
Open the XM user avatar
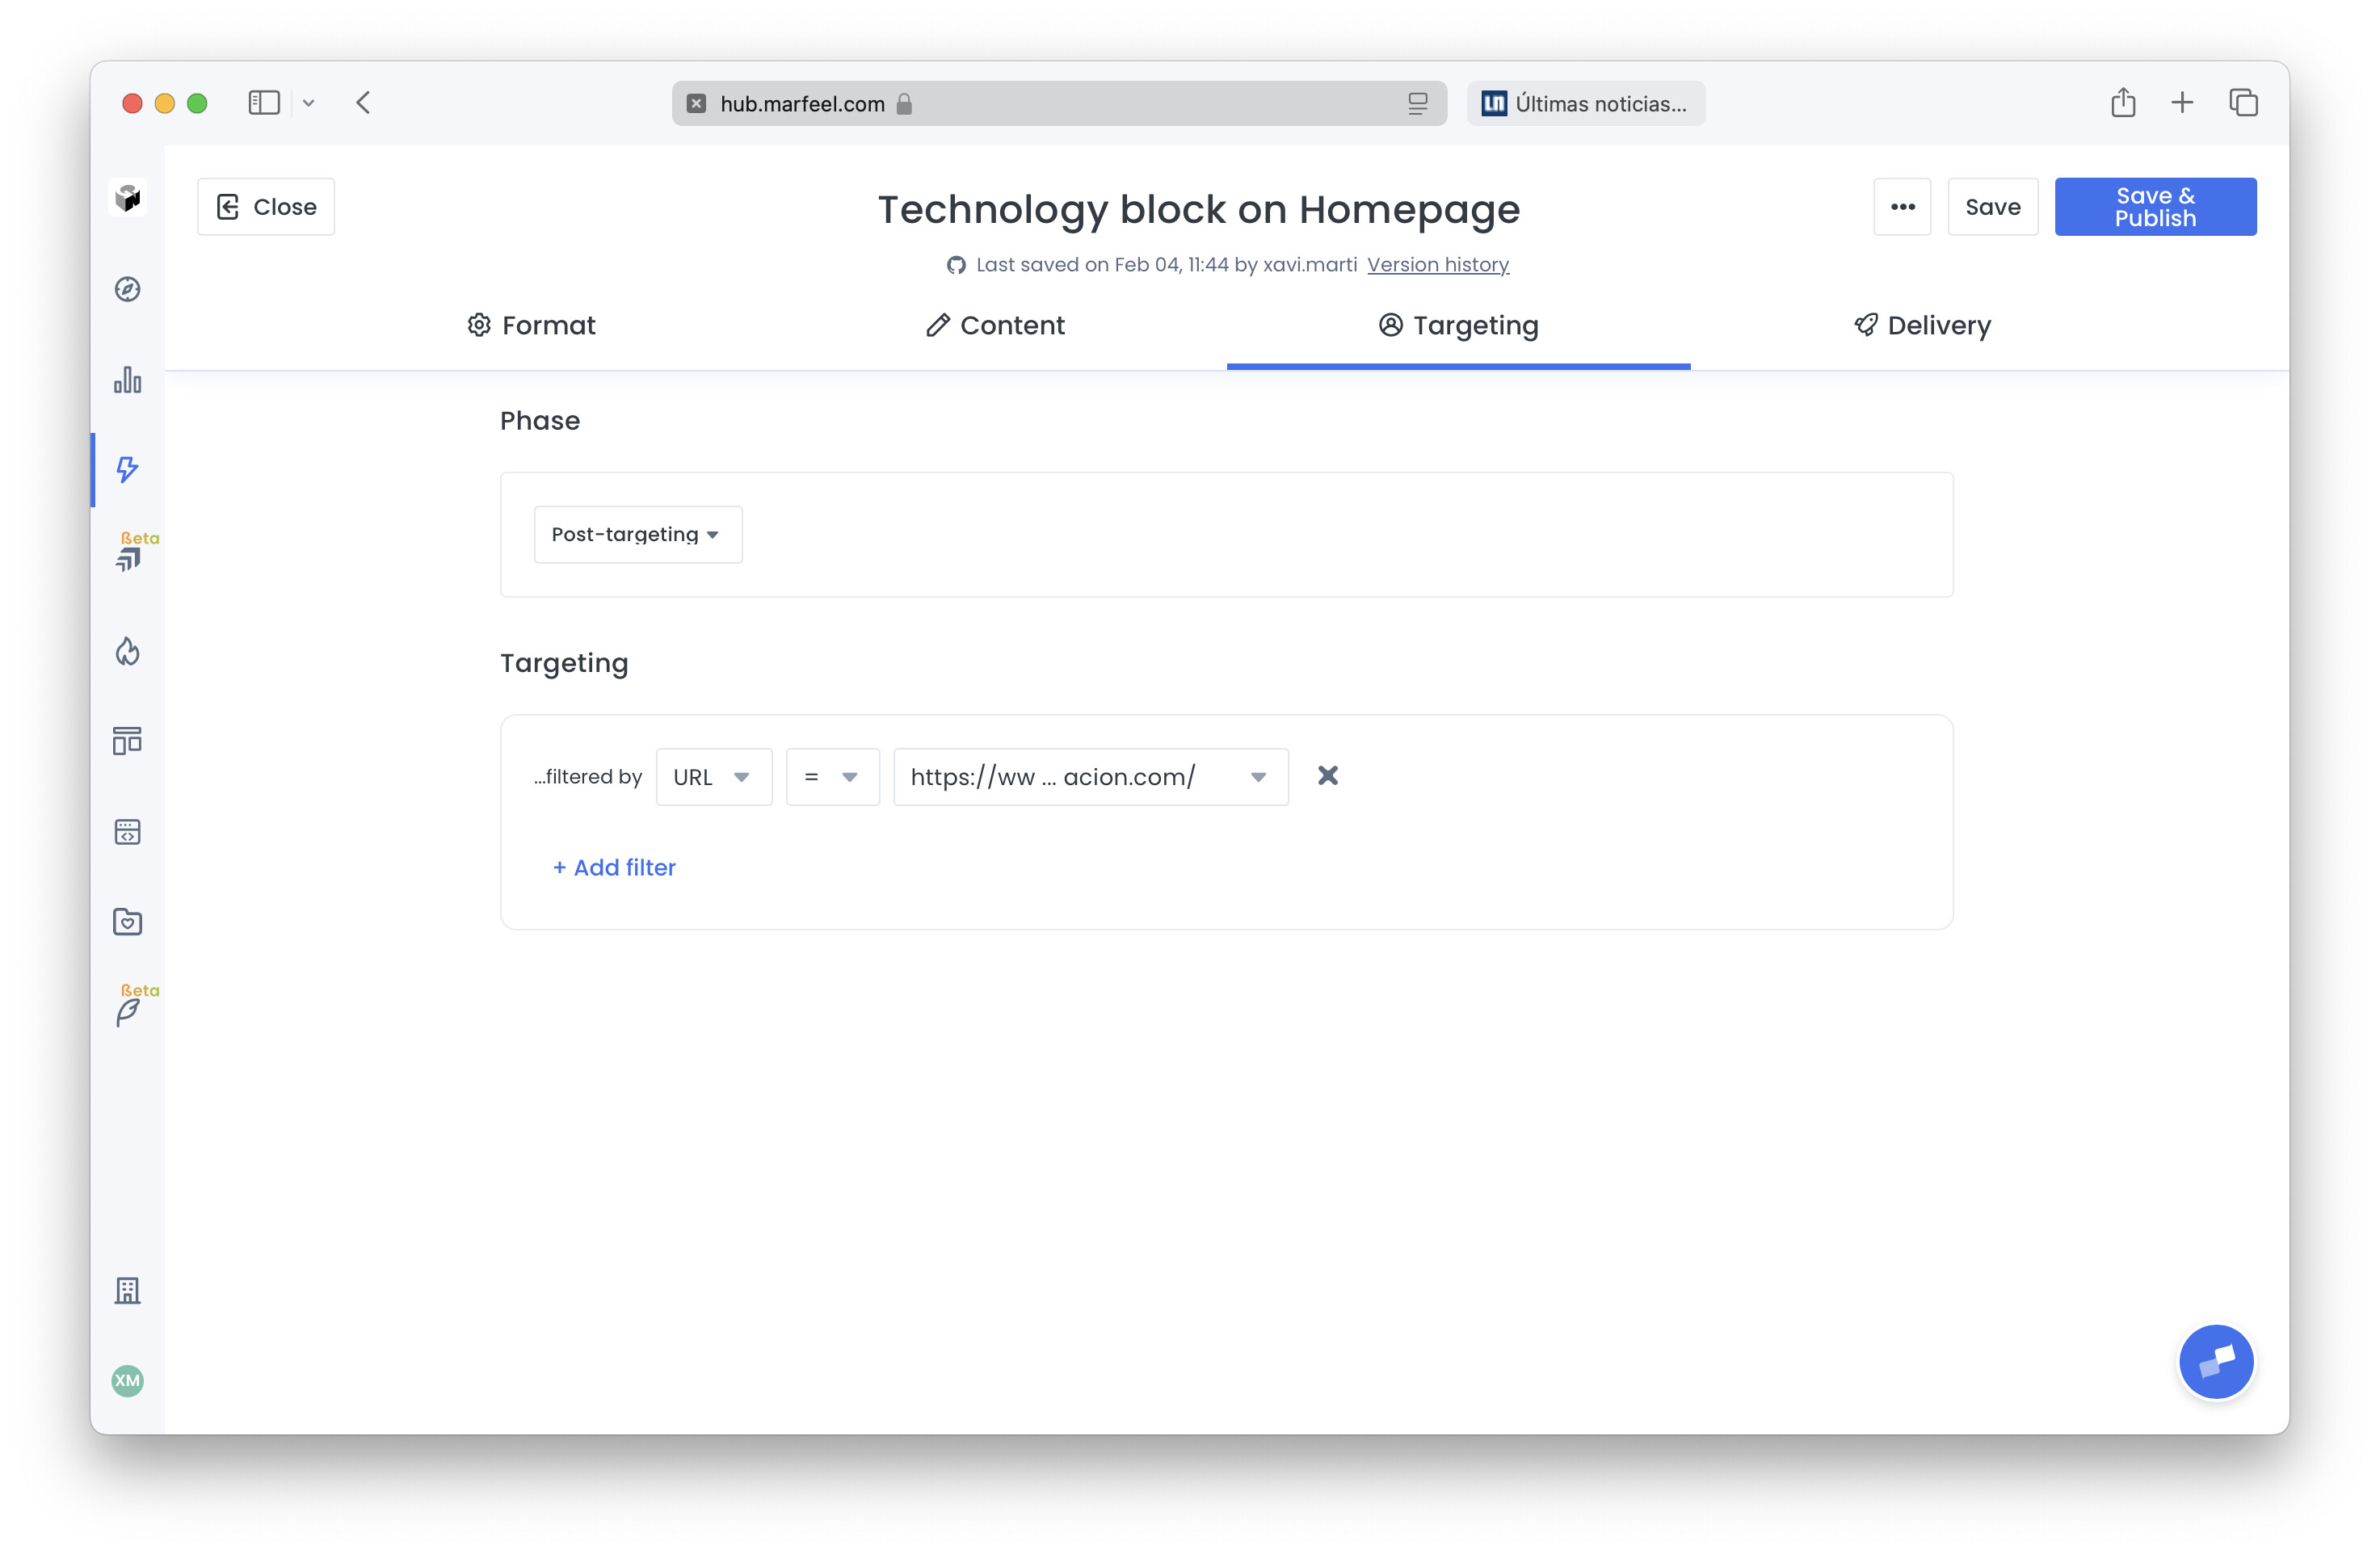tap(127, 1381)
